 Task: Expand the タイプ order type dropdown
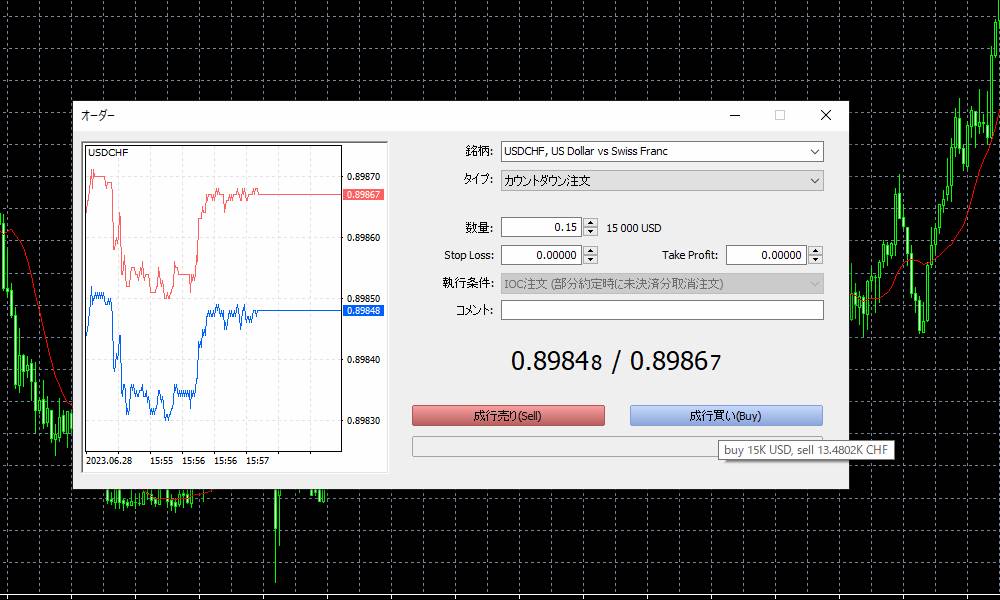click(x=661, y=181)
